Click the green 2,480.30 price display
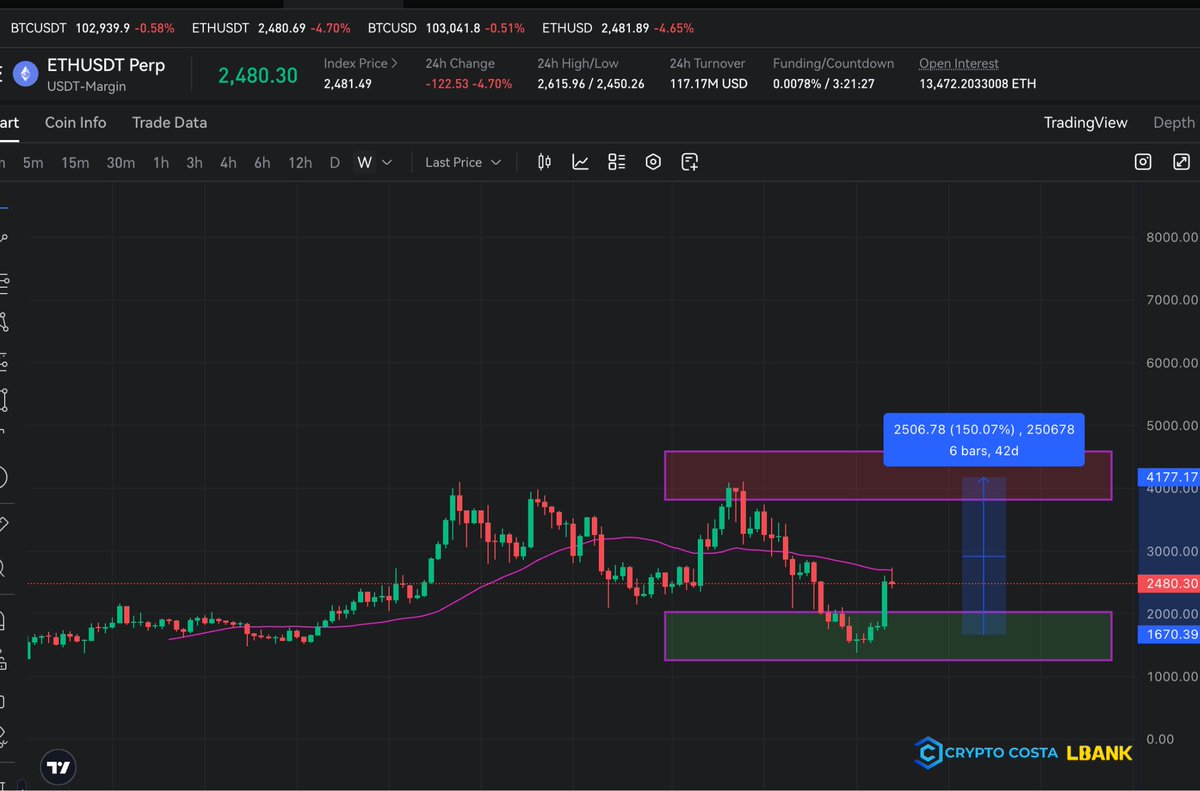The image size is (1200, 791). (258, 74)
